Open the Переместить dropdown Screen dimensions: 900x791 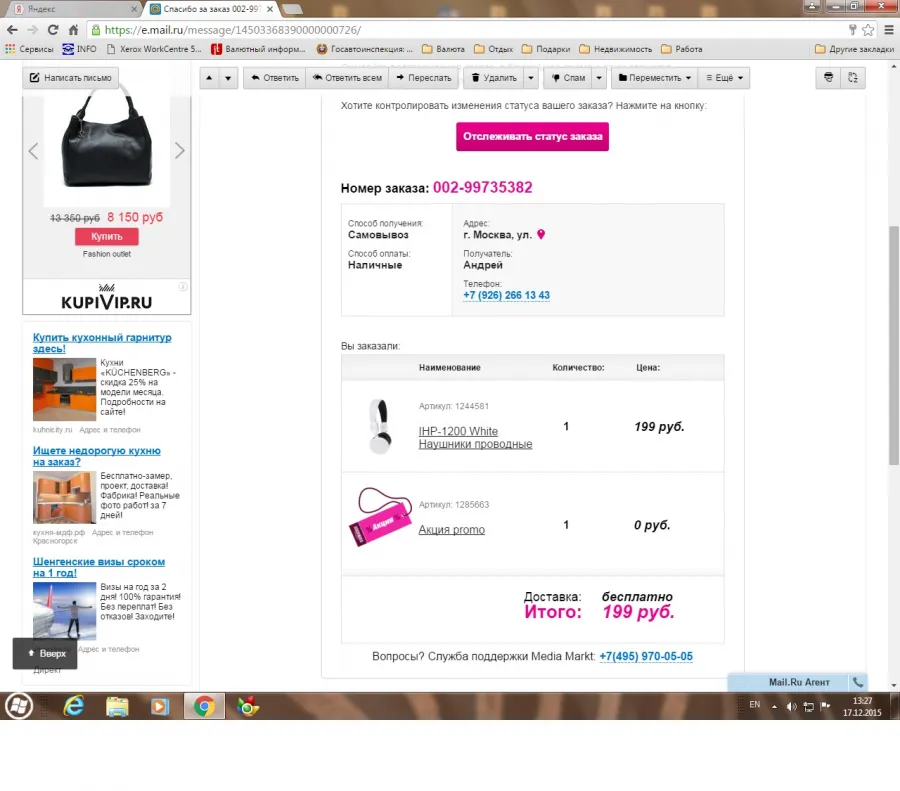click(655, 78)
